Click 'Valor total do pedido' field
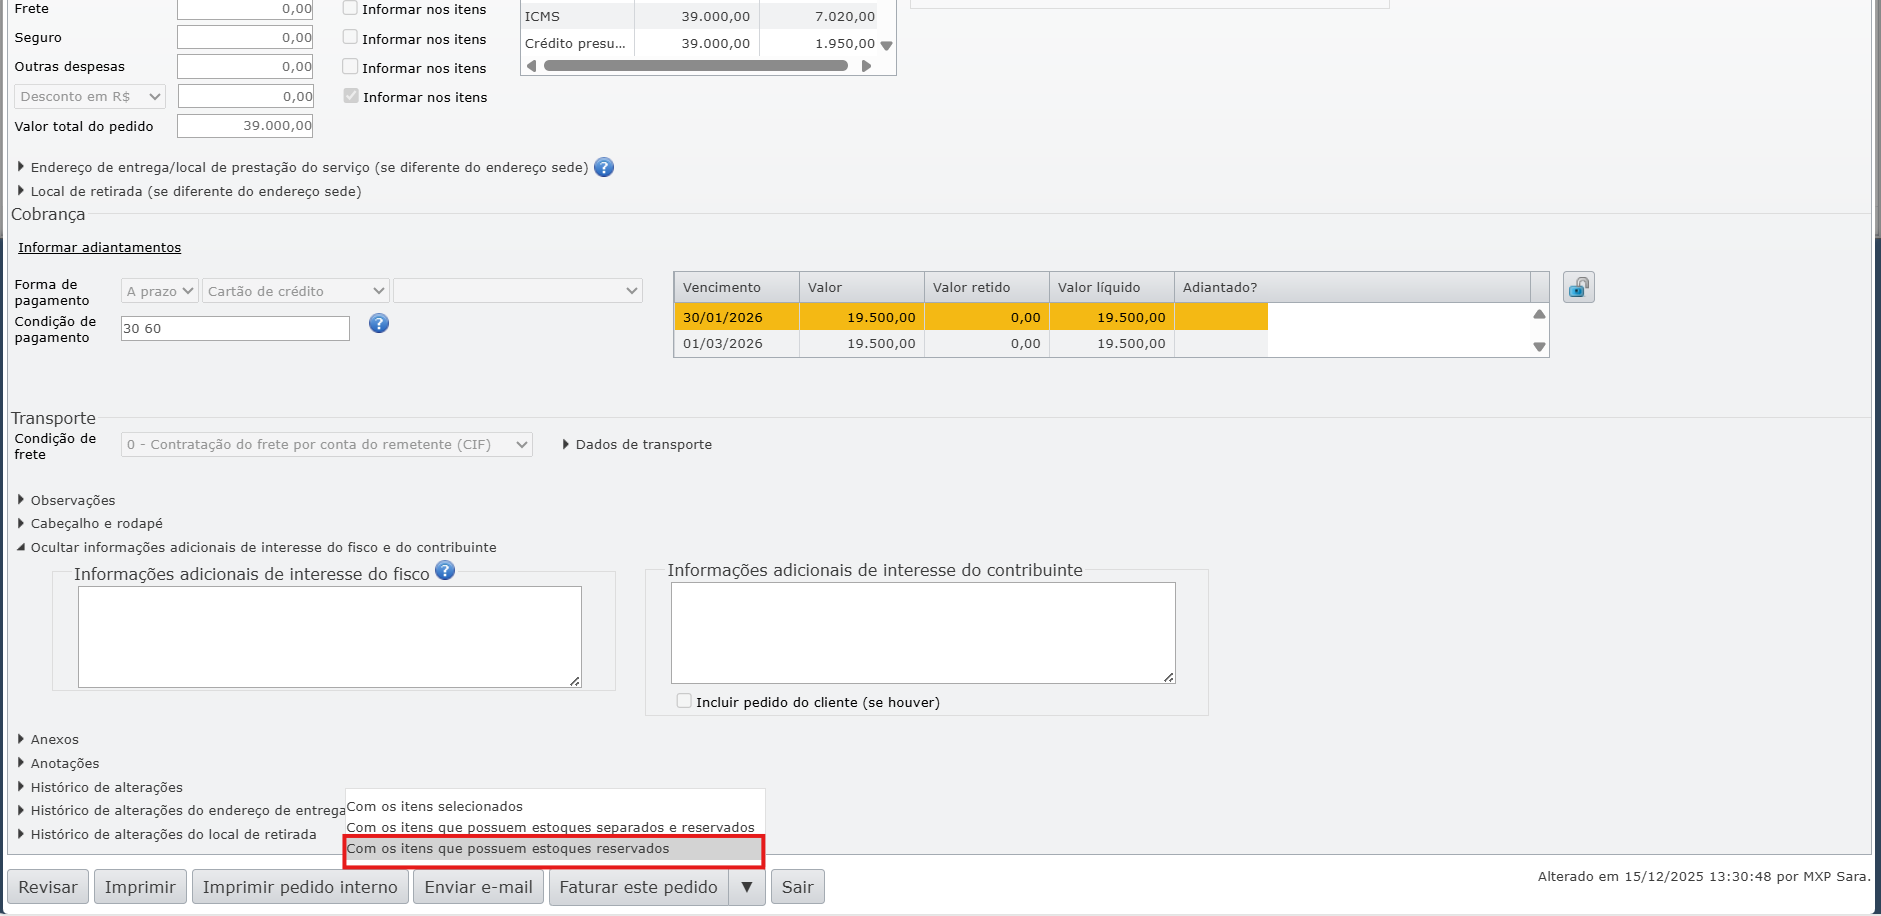The height and width of the screenshot is (916, 1881). pos(245,126)
